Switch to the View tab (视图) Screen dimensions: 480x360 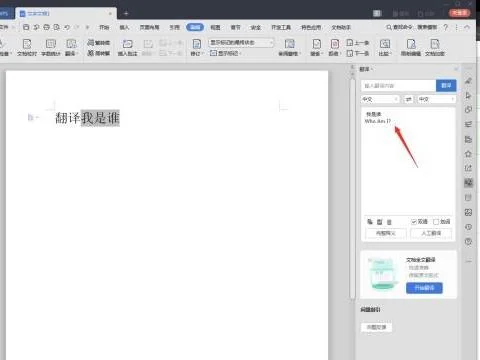coord(215,27)
